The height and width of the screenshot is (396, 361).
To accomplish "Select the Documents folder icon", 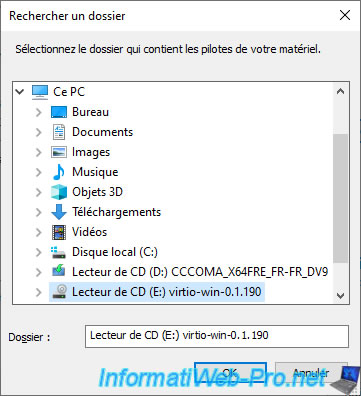I will point(59,132).
